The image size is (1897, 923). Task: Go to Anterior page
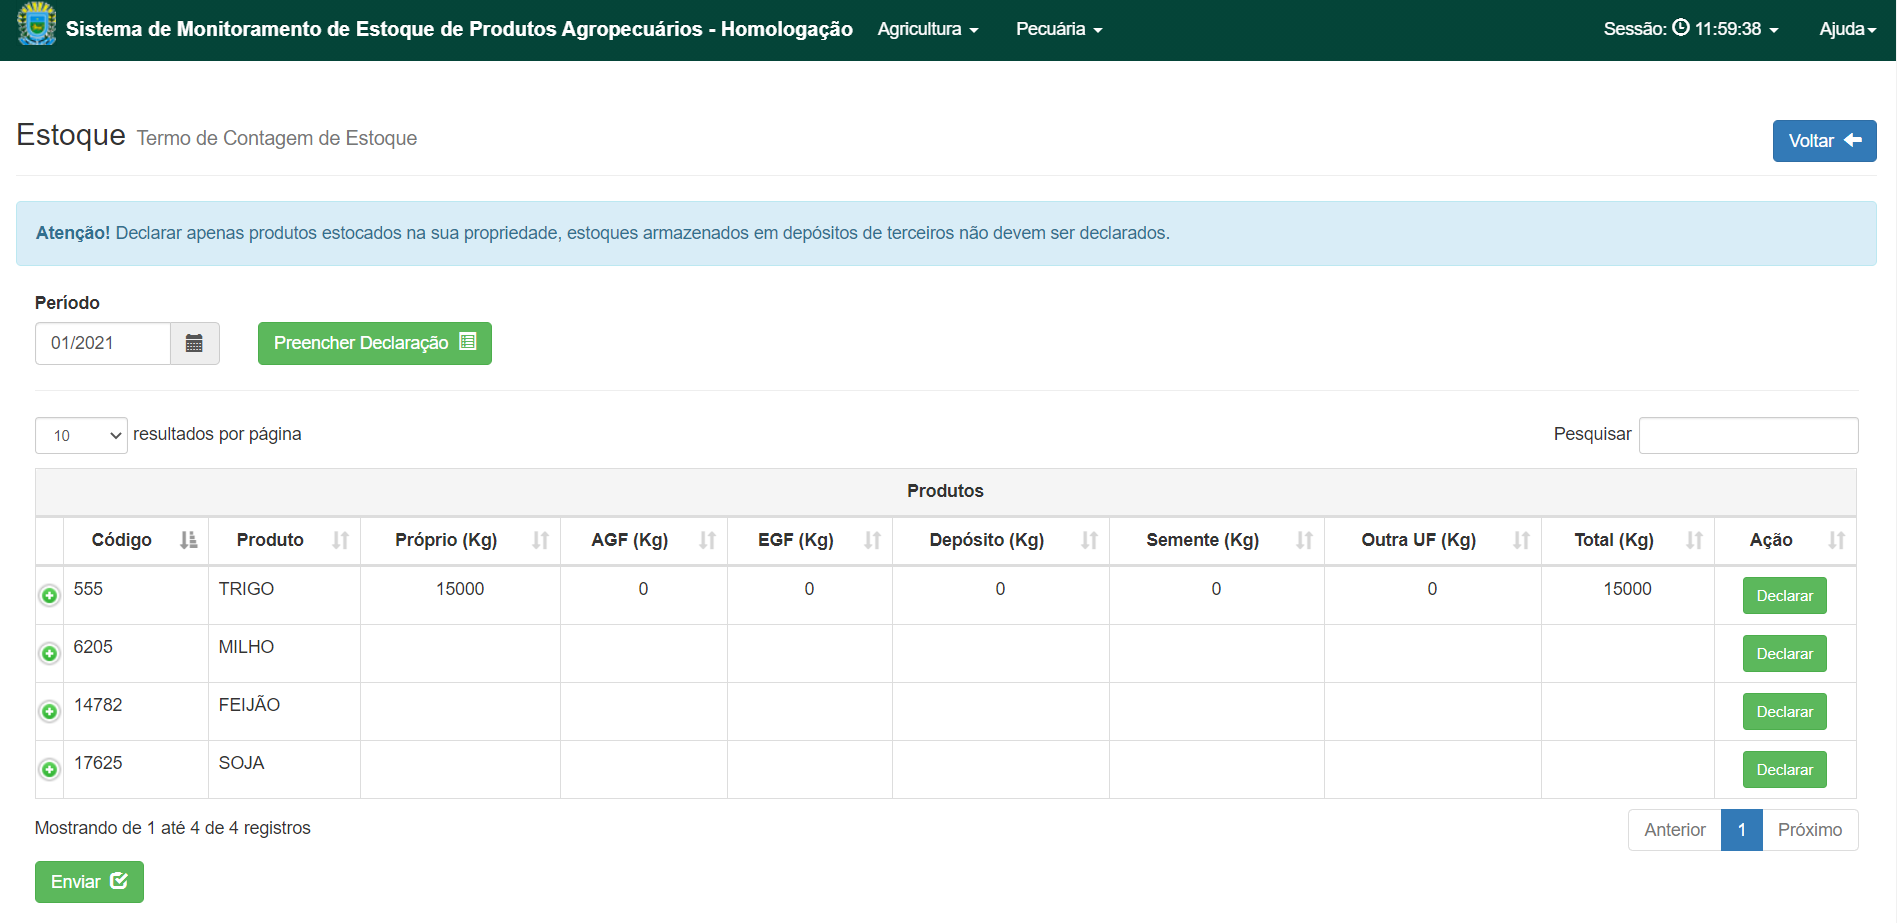point(1674,830)
